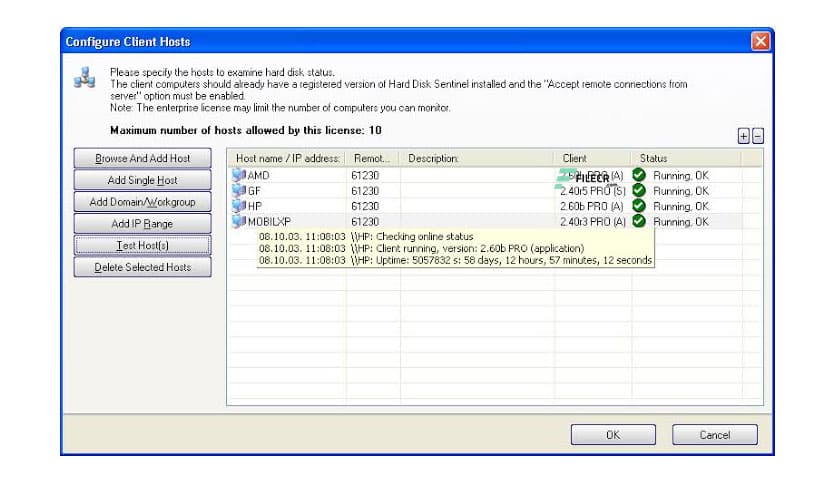The image size is (836, 484).
Task: Add a Domain/Workgroup
Action: click(142, 202)
